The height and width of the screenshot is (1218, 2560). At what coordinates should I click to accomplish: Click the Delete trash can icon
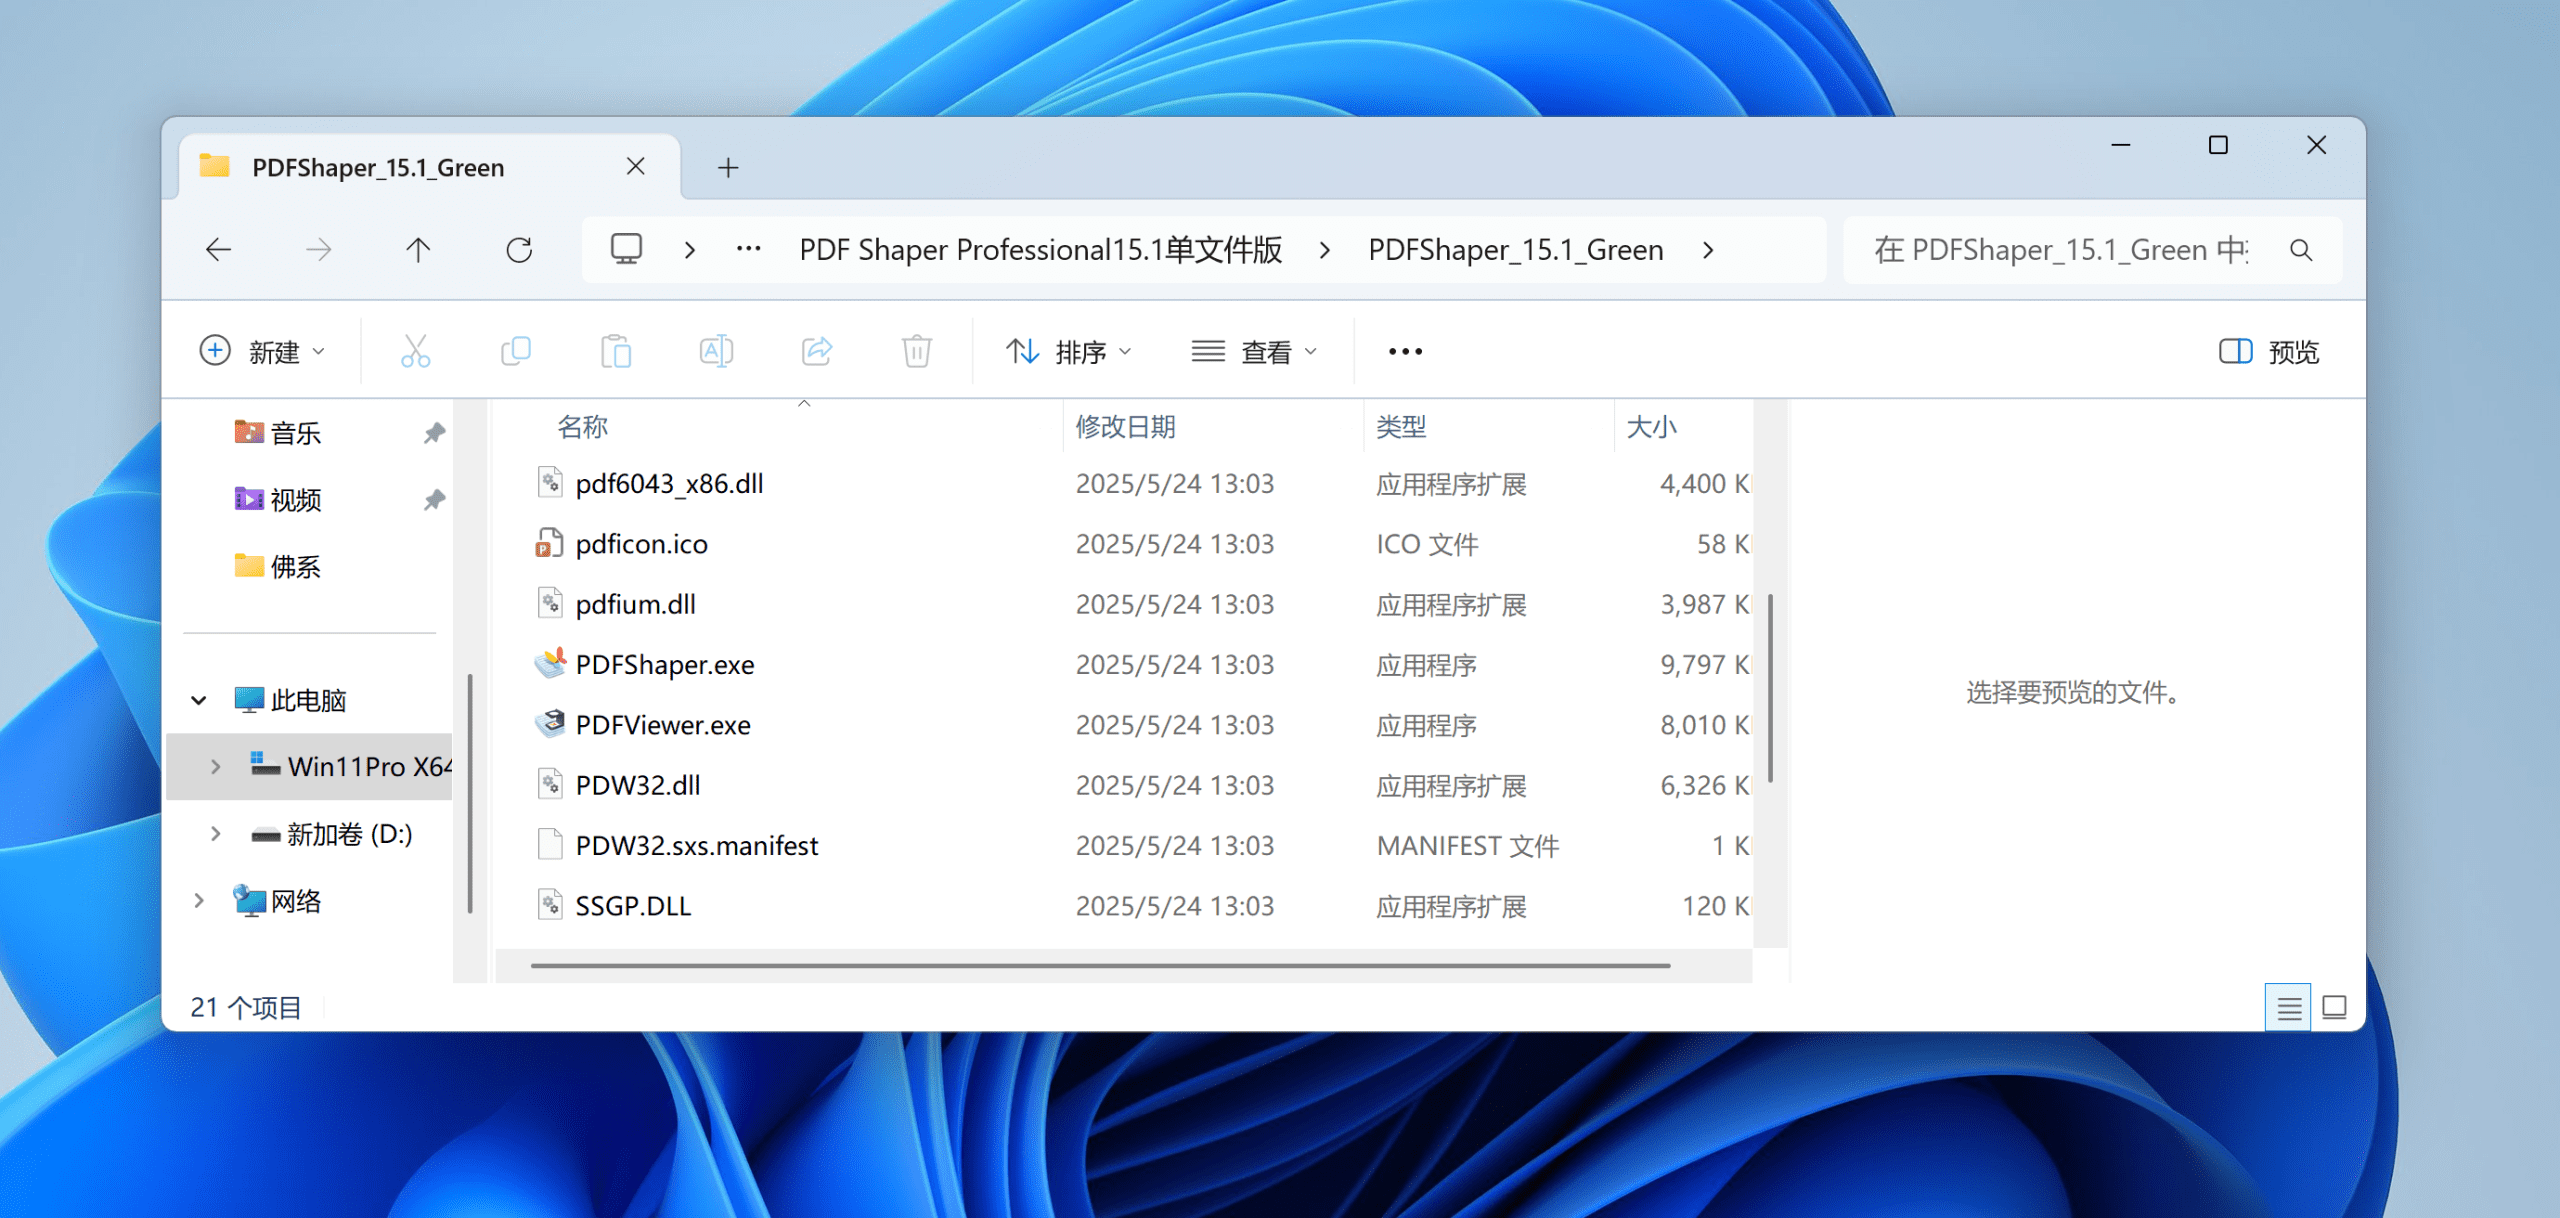click(x=916, y=351)
